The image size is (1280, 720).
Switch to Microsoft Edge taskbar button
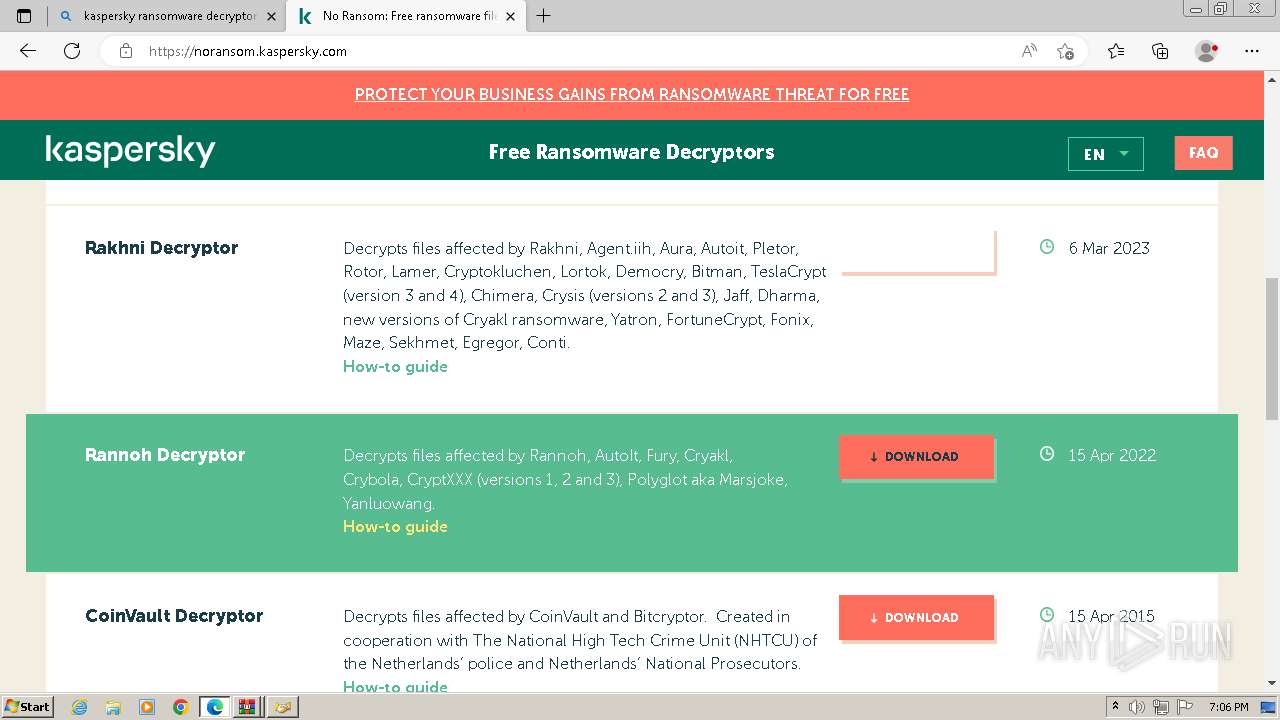(214, 707)
